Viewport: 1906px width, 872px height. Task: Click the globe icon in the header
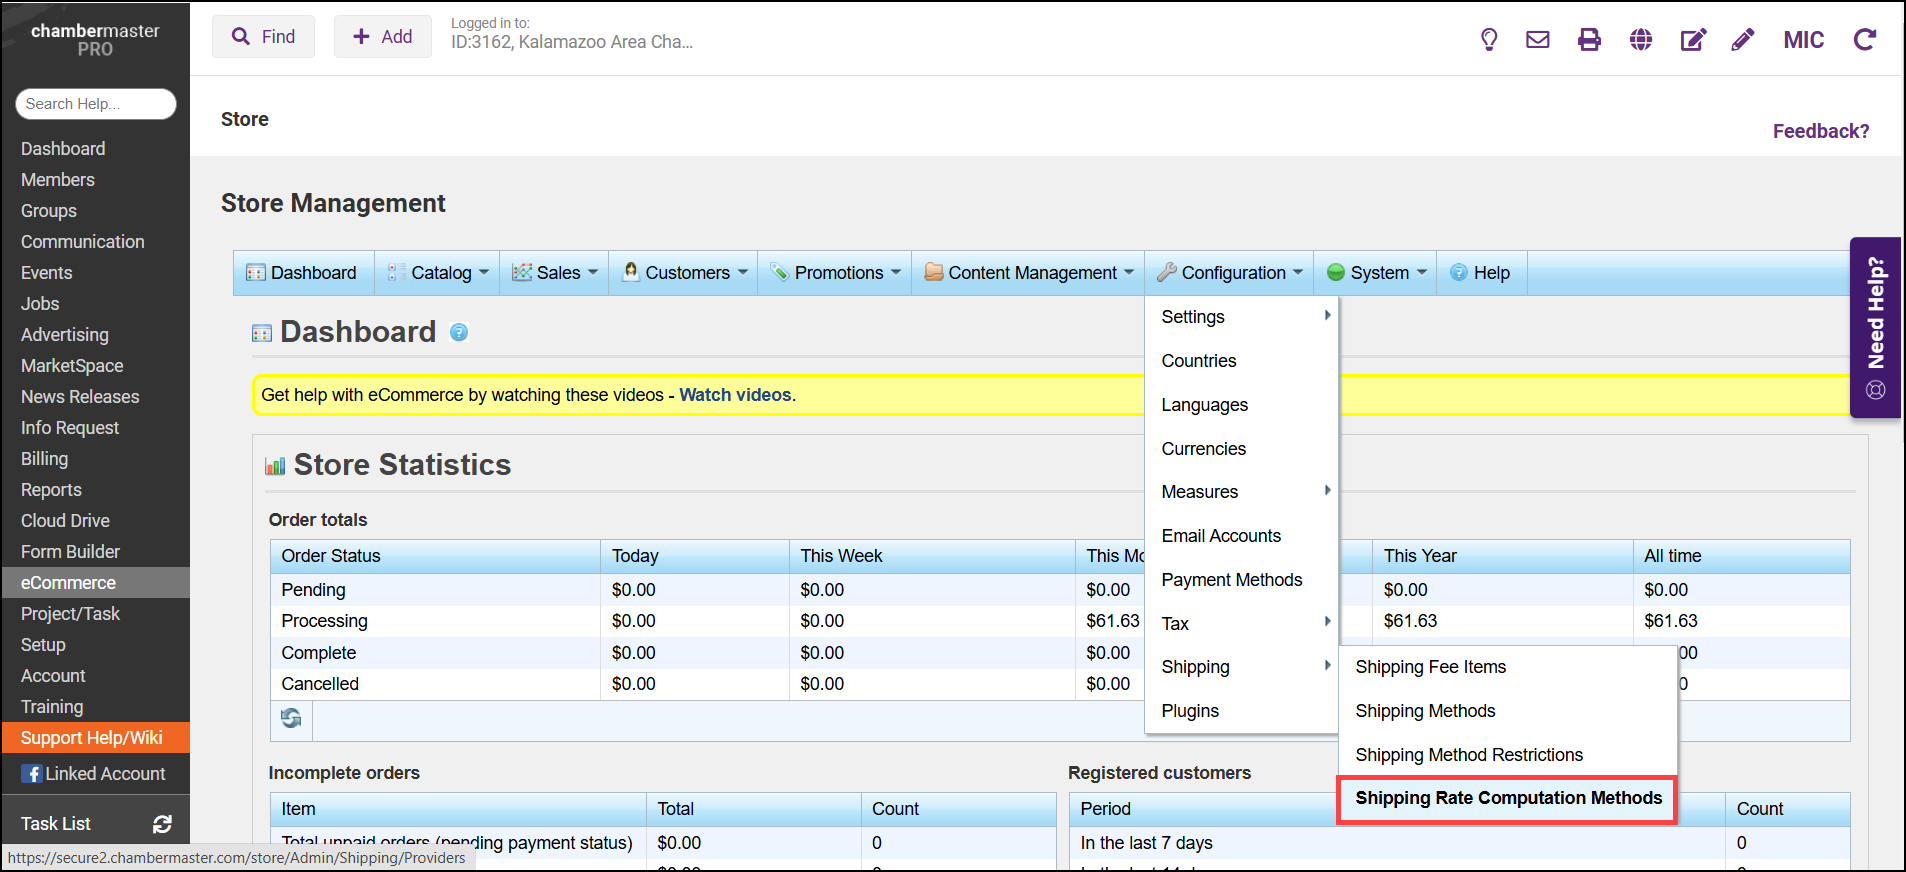(1640, 40)
